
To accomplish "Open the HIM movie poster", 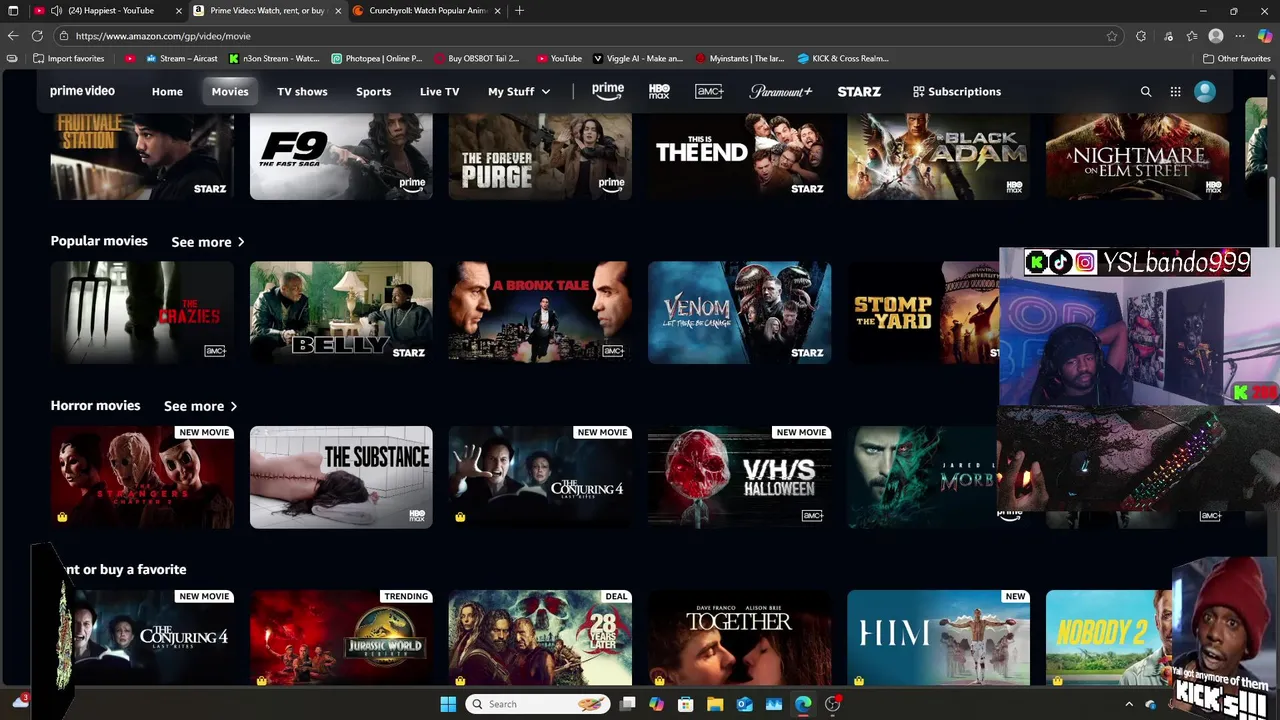I will 938,638.
